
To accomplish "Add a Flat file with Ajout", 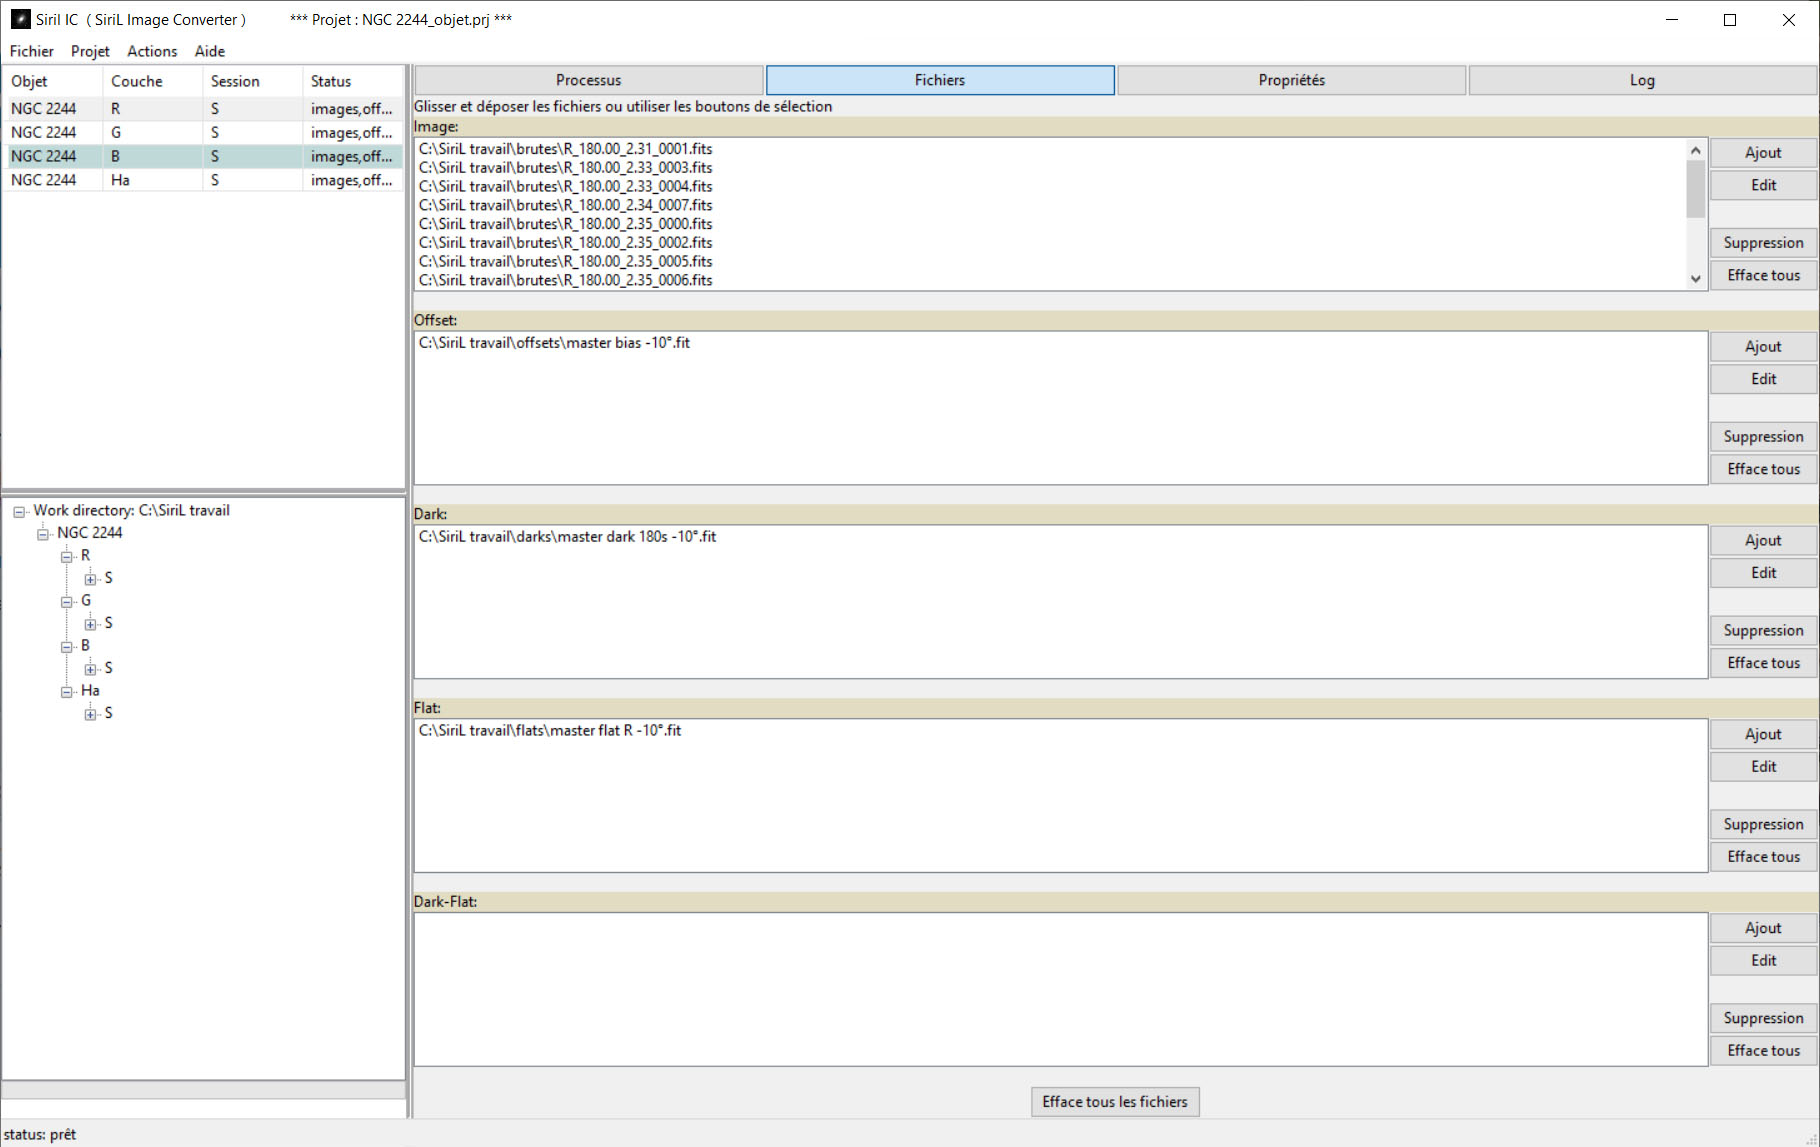I will 1763,735.
